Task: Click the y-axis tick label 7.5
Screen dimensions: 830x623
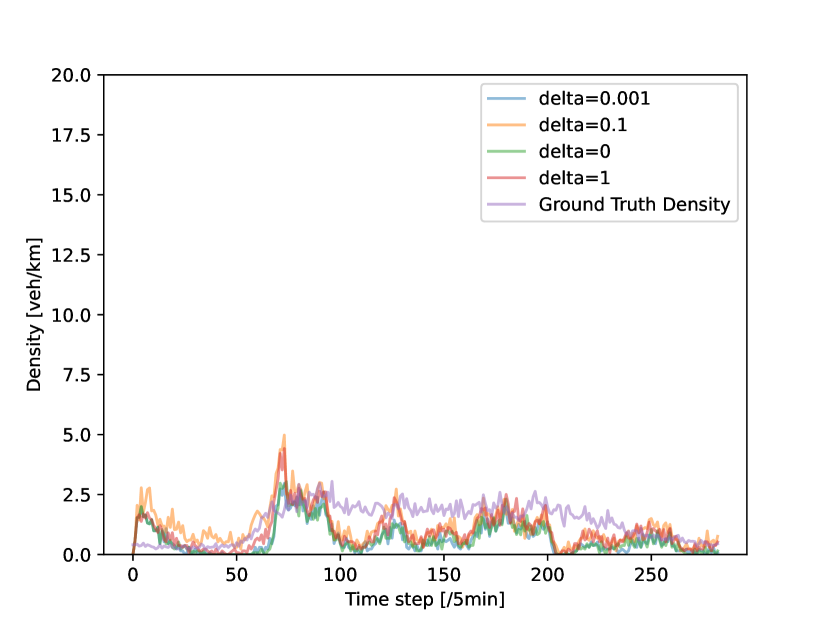Action: tap(77, 375)
